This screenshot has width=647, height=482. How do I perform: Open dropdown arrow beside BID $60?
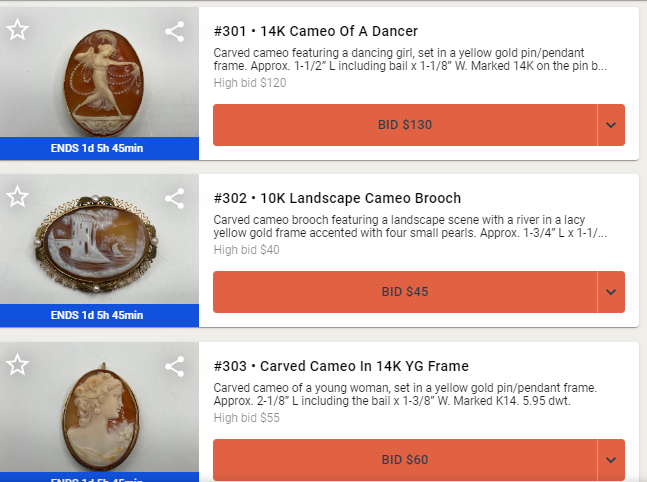tap(611, 459)
